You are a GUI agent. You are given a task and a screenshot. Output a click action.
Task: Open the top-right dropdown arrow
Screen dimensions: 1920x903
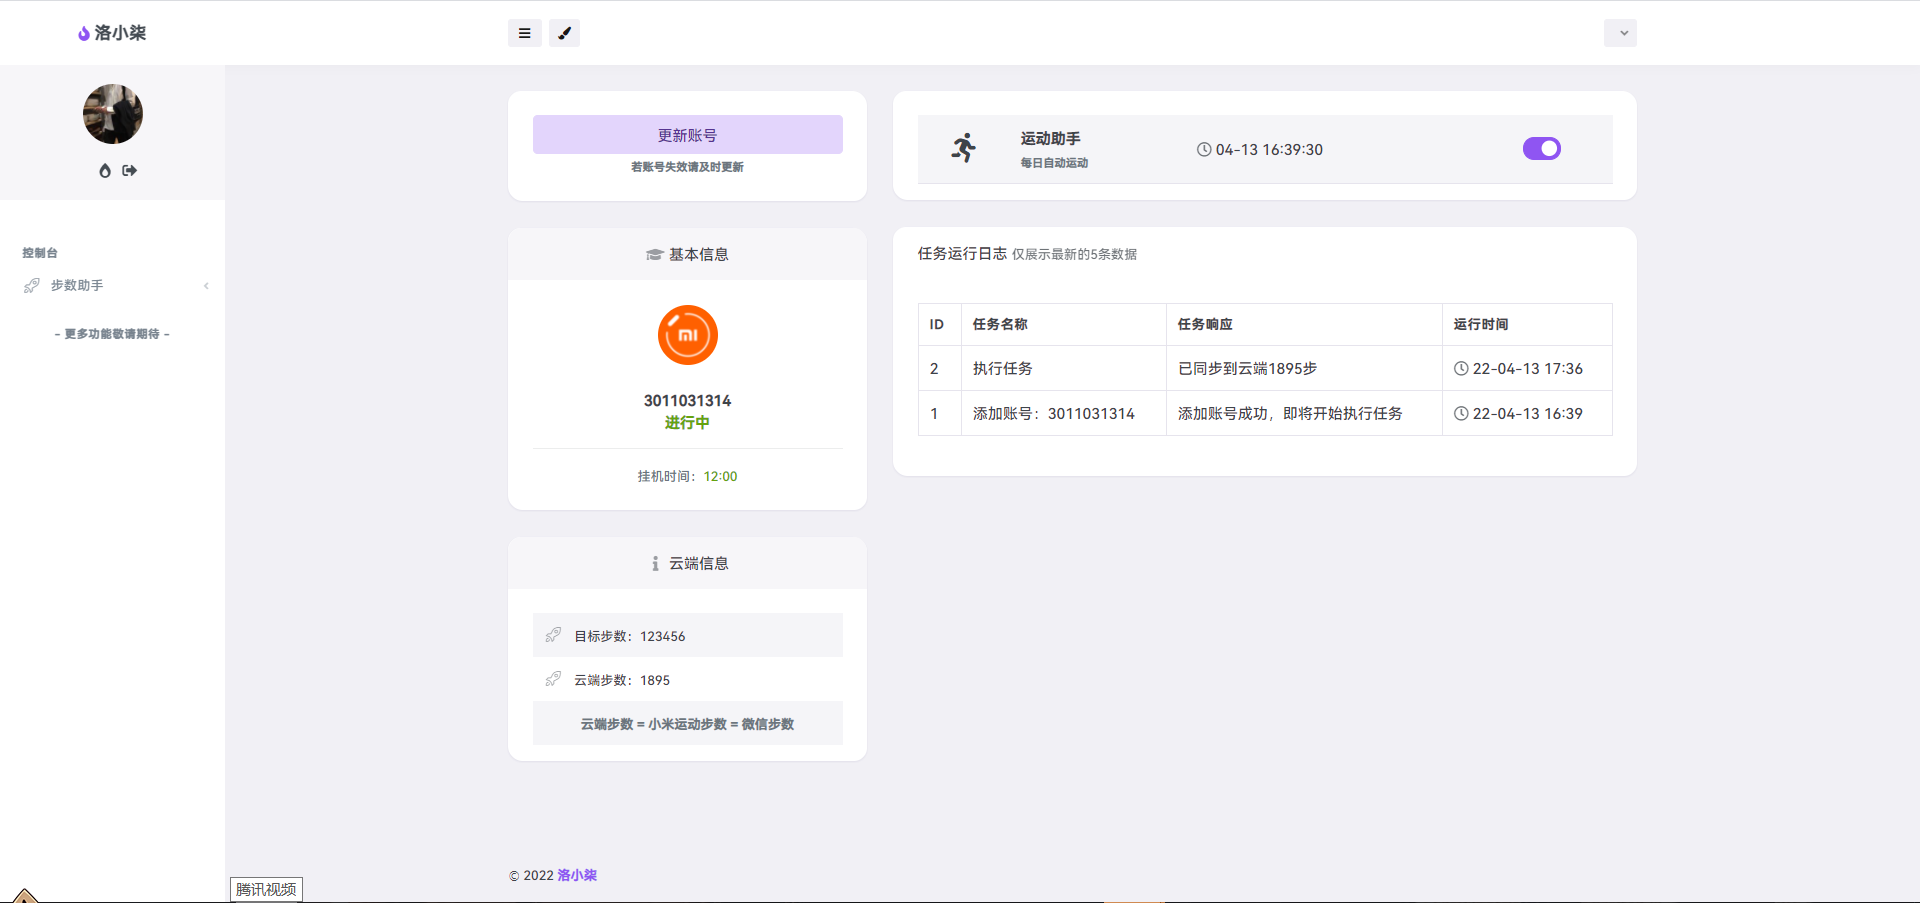tap(1620, 33)
